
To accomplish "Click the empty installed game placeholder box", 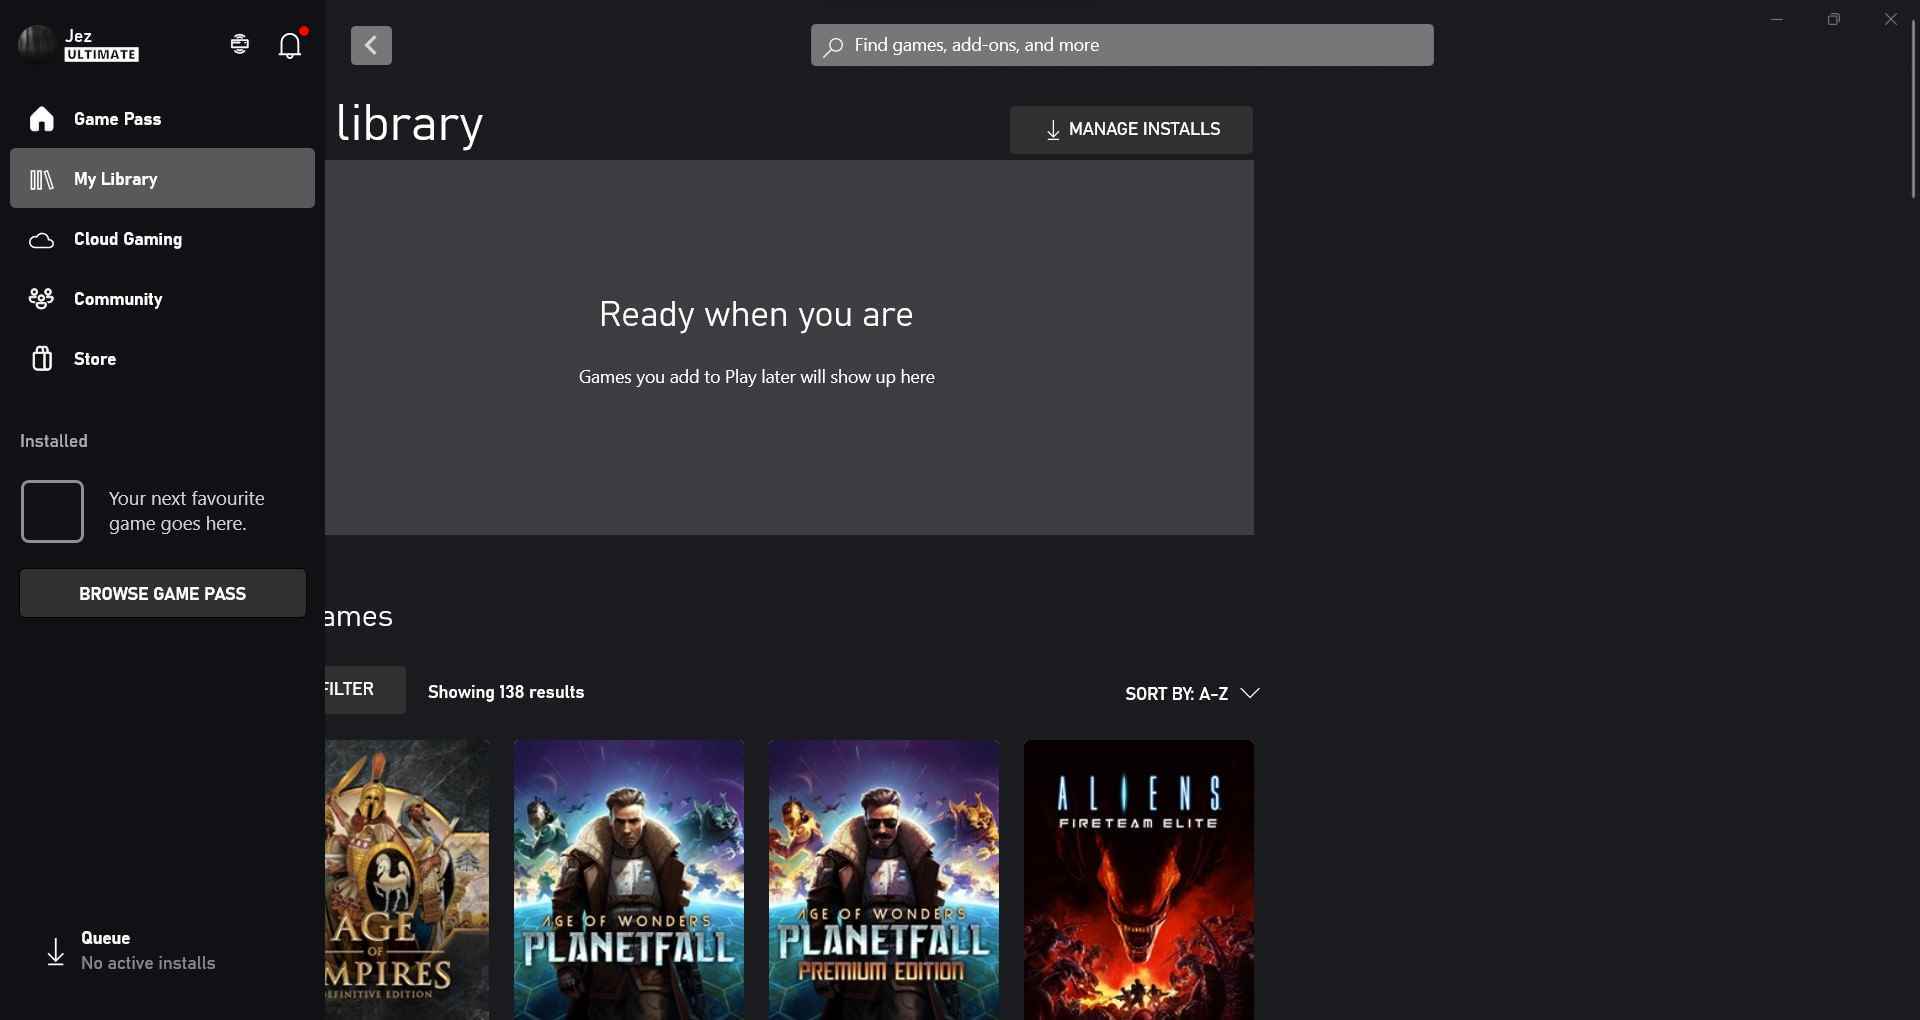I will [x=53, y=512].
